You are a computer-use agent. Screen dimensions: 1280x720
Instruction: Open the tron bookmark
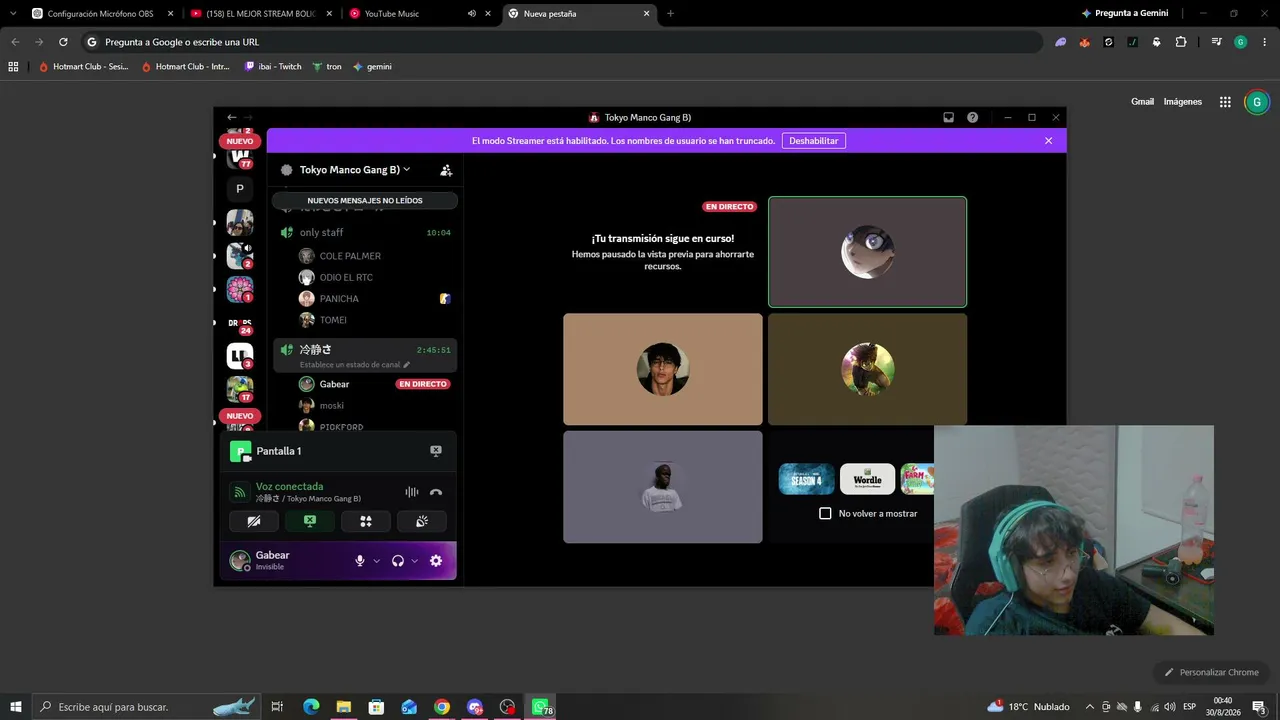327,67
